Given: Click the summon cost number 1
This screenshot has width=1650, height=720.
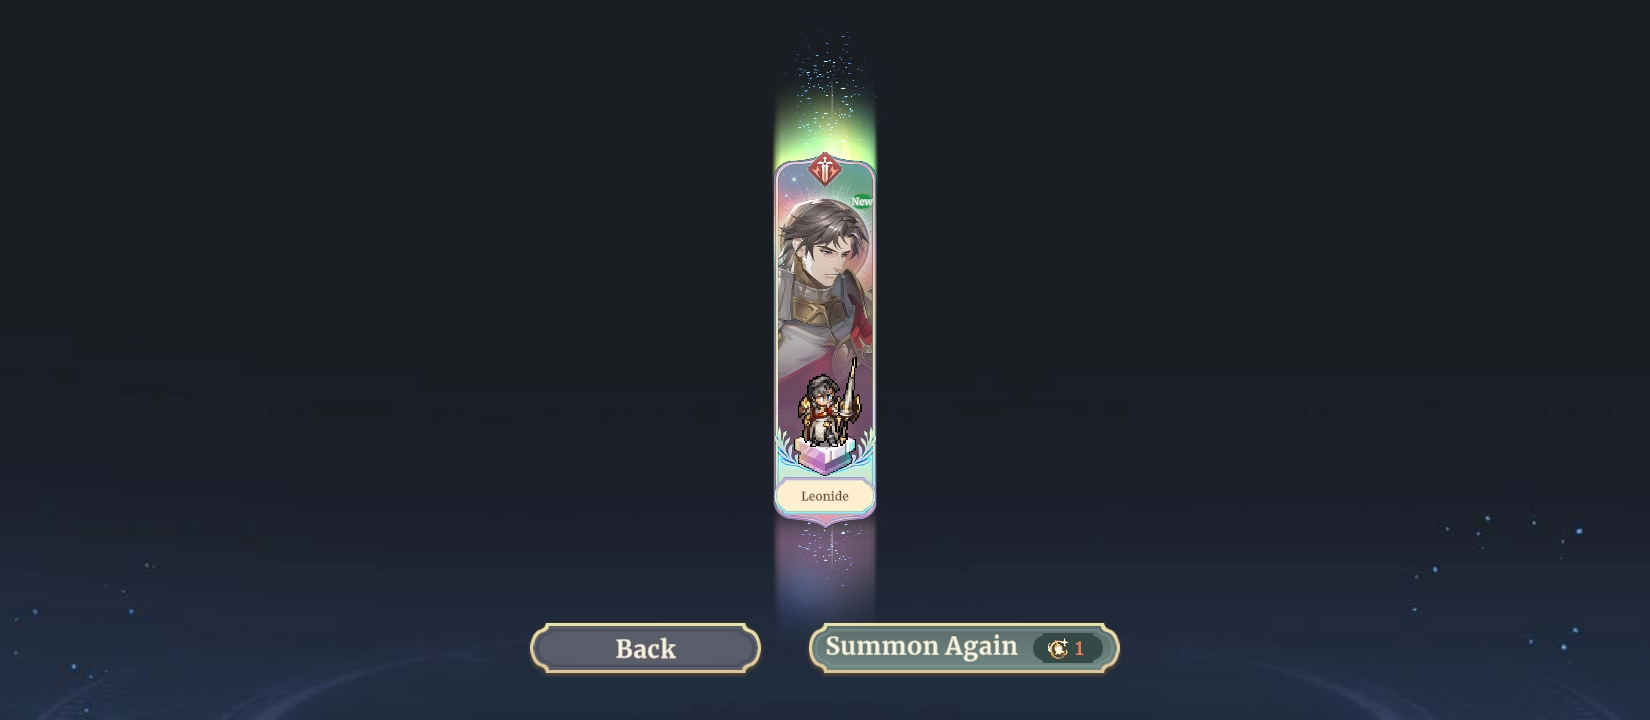Looking at the screenshot, I should (x=1079, y=649).
